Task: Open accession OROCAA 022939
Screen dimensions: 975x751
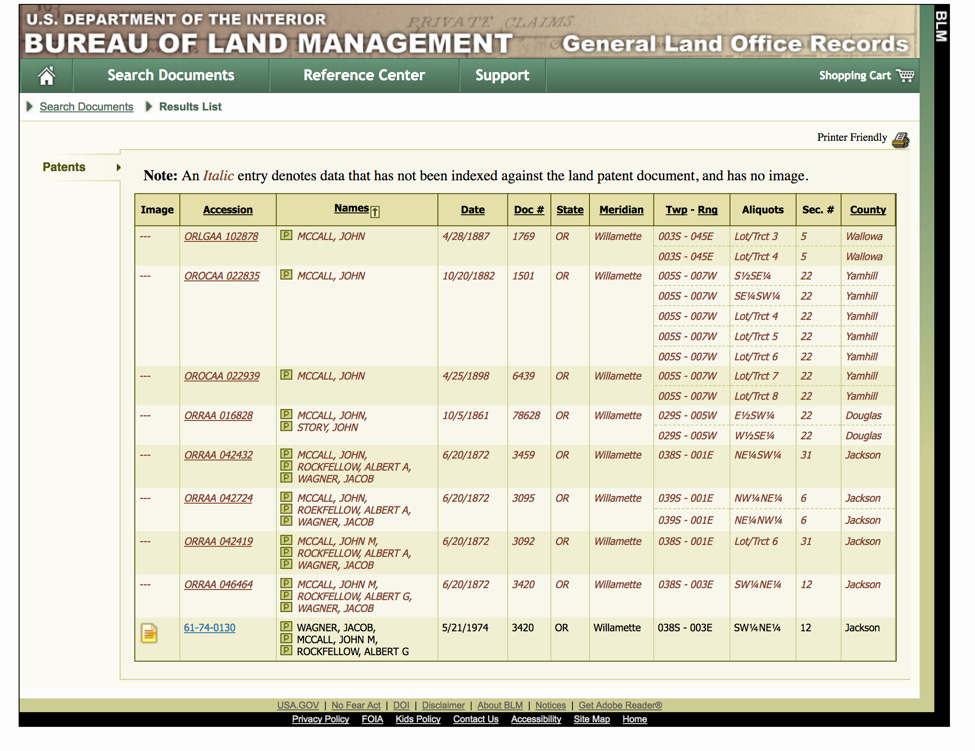Action: [x=222, y=376]
